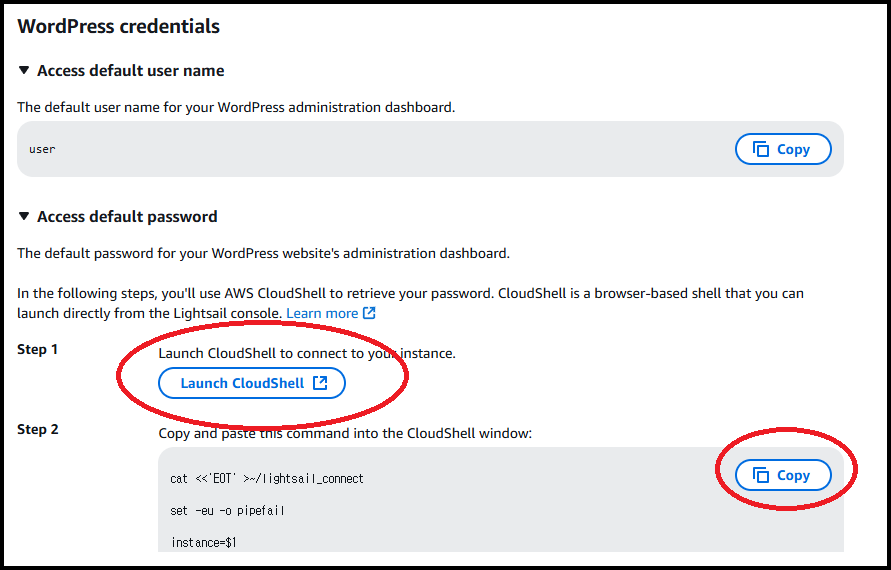Image resolution: width=891 pixels, height=570 pixels.
Task: Click the 'instance=$1' code line
Action: click(203, 543)
